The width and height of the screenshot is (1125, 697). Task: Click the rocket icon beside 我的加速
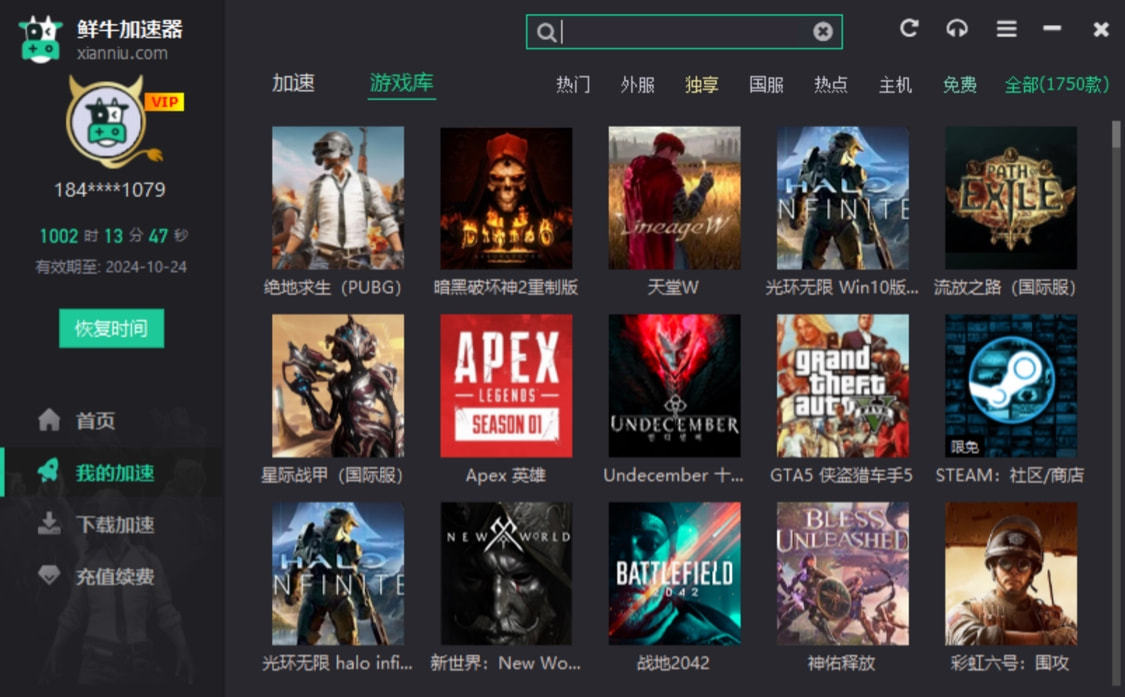(49, 471)
